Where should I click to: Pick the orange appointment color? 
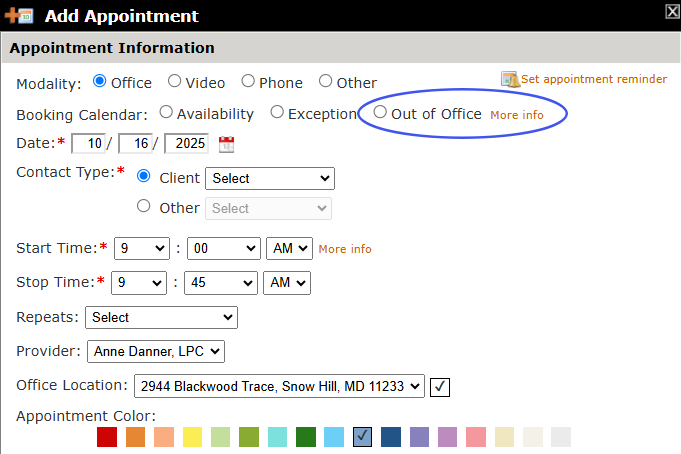[x=136, y=437]
